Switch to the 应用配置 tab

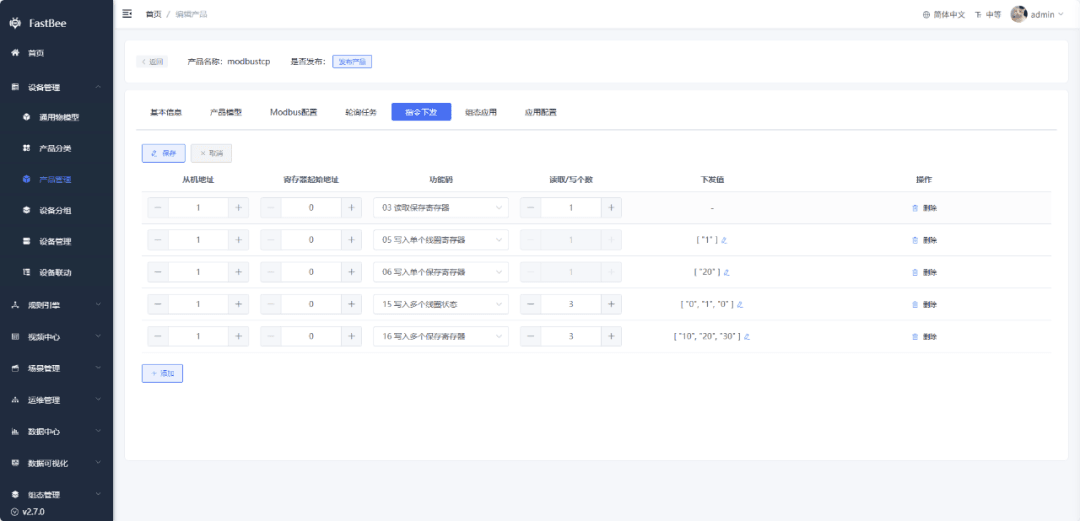click(541, 112)
